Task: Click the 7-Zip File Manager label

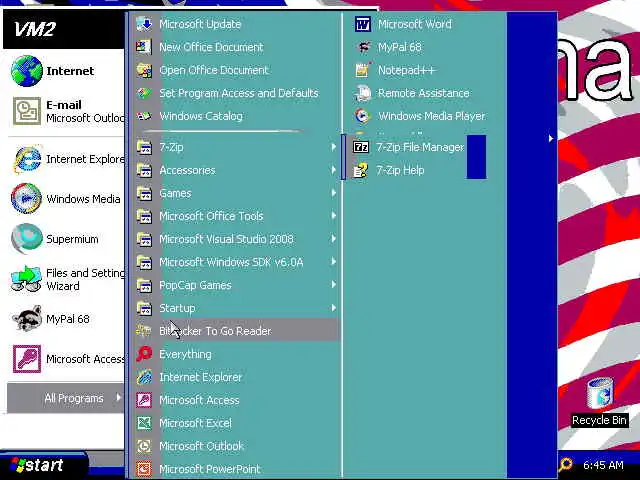Action: (x=420, y=147)
